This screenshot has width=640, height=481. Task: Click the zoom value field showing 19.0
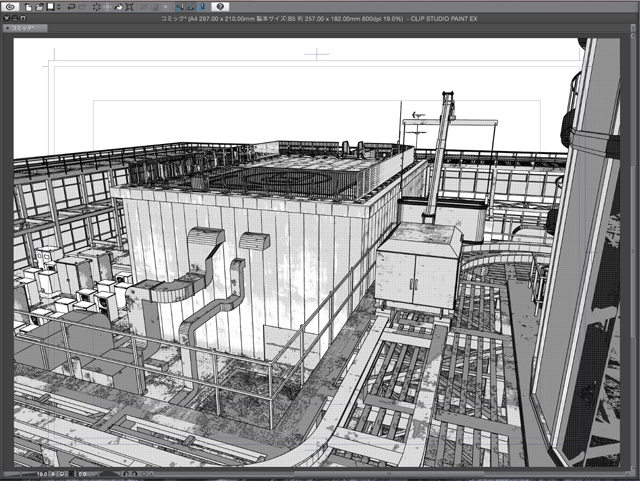42,474
